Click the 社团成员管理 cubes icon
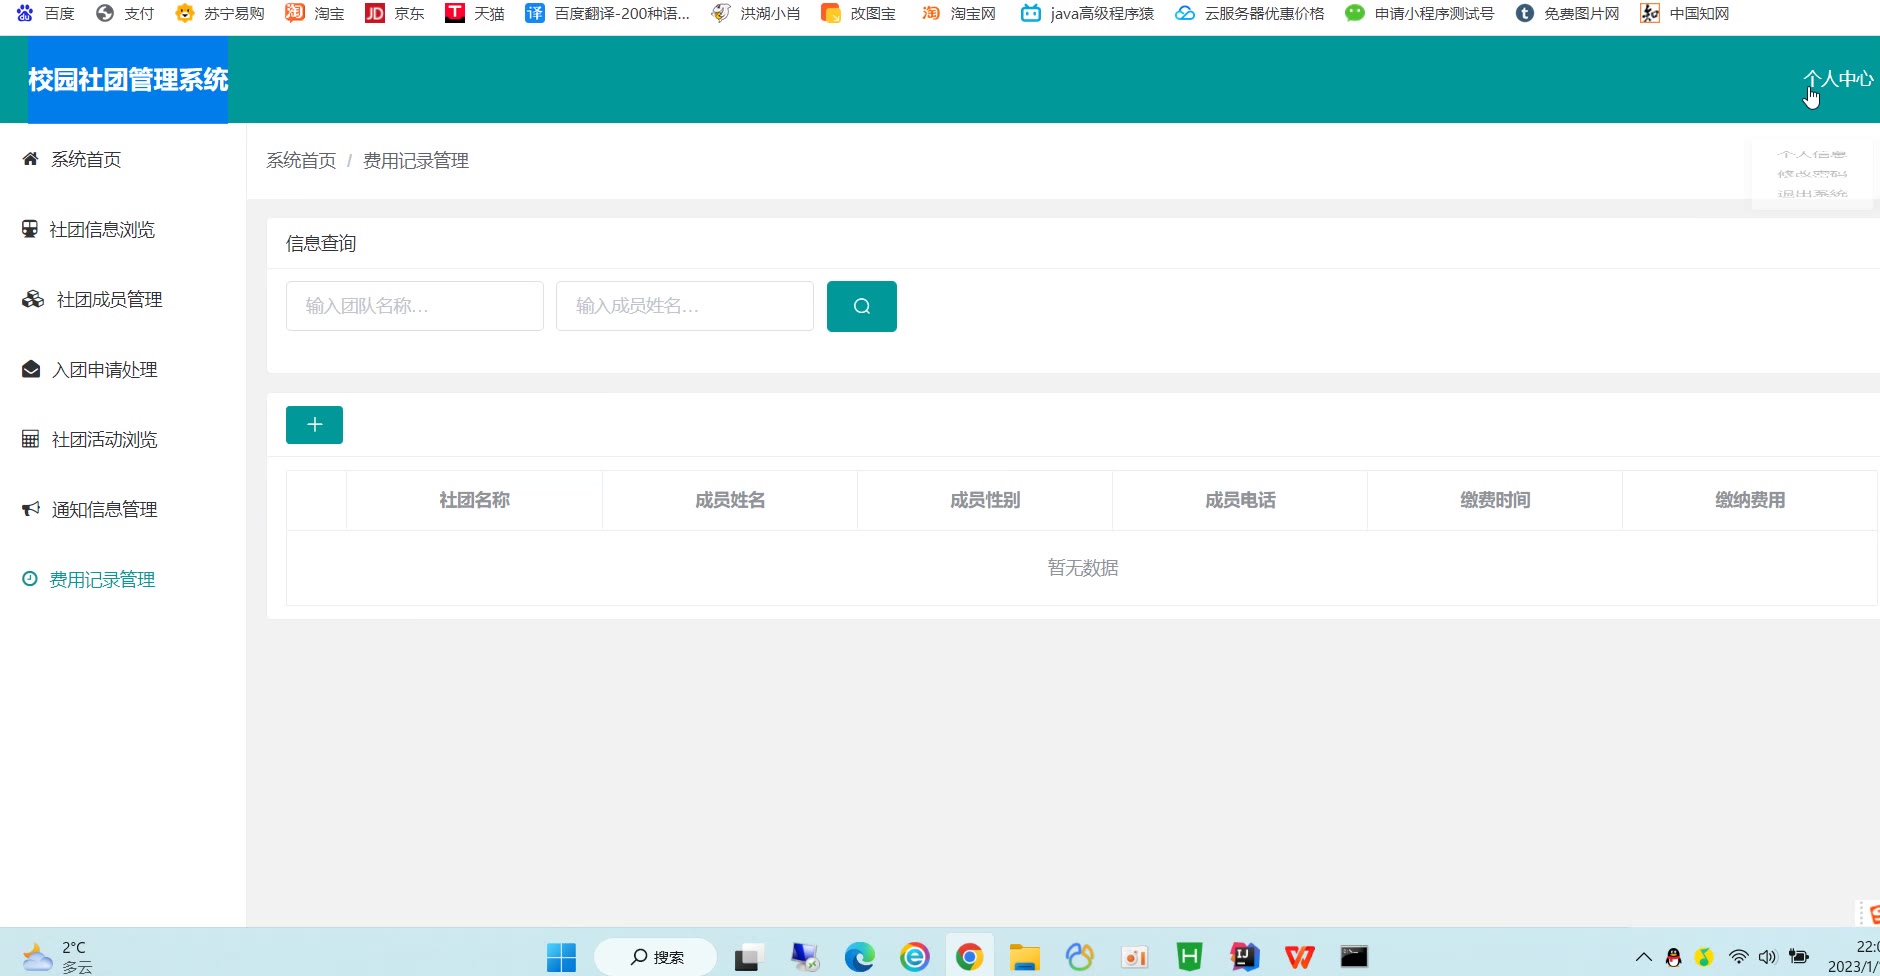The image size is (1880, 976). pos(33,299)
